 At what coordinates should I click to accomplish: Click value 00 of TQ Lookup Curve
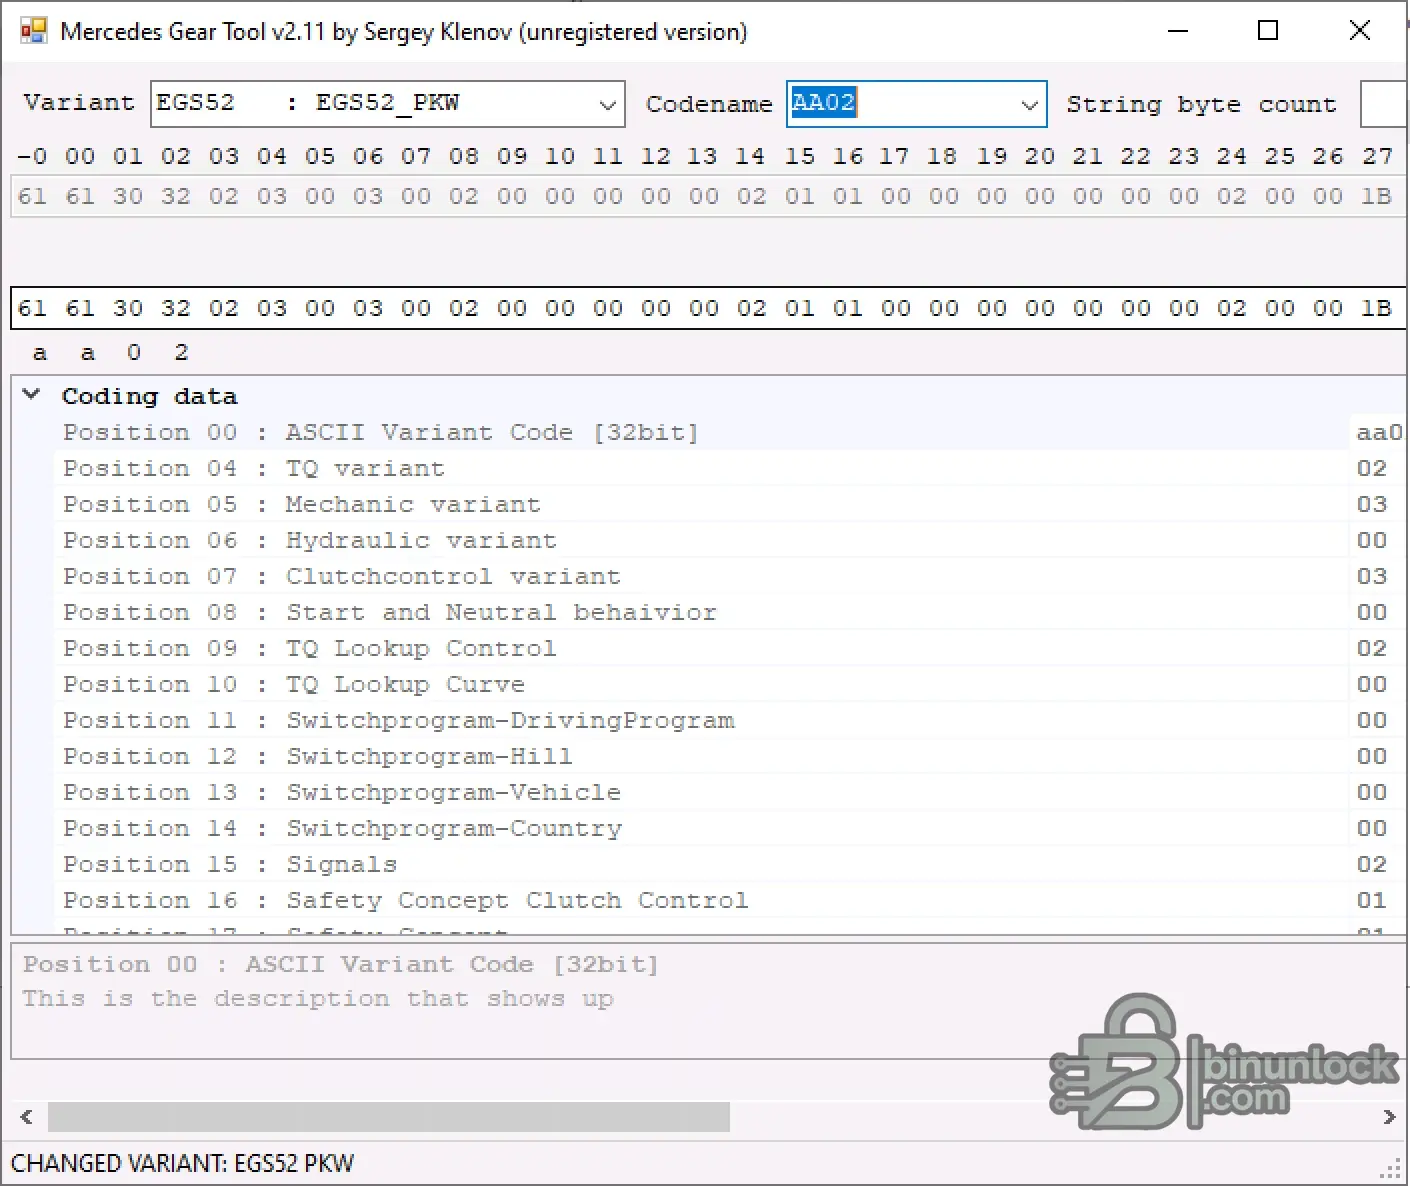(1372, 684)
